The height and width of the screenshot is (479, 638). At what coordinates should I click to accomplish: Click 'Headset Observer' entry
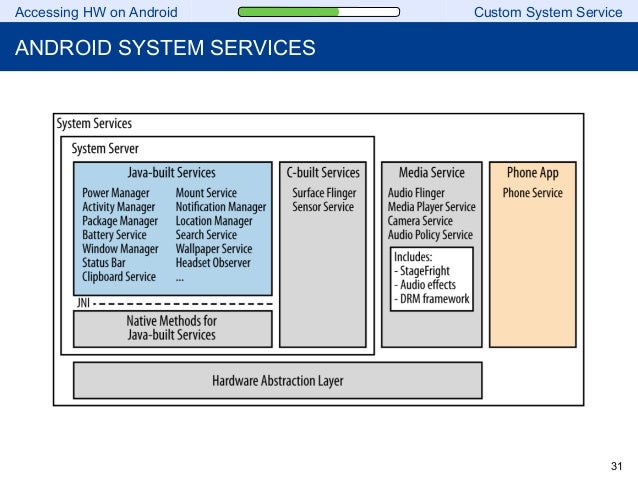tap(213, 262)
